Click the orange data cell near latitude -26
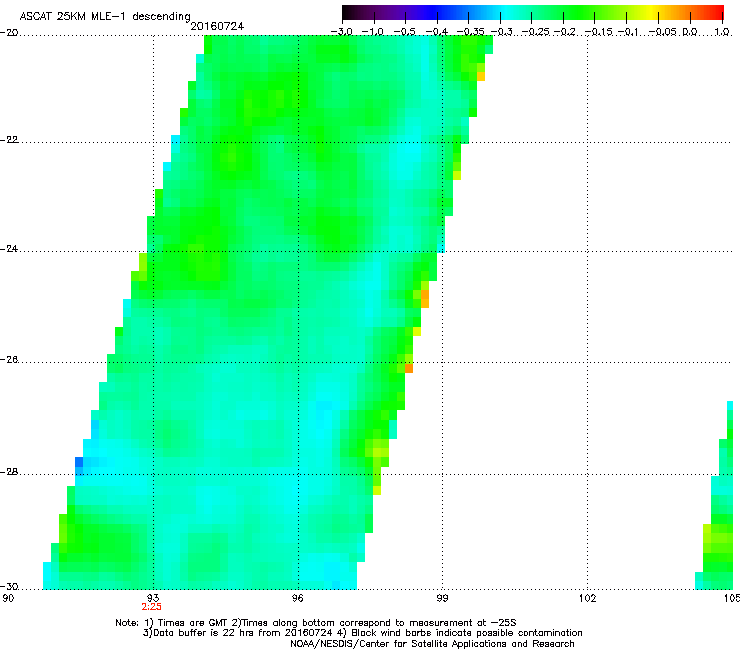 (409, 368)
